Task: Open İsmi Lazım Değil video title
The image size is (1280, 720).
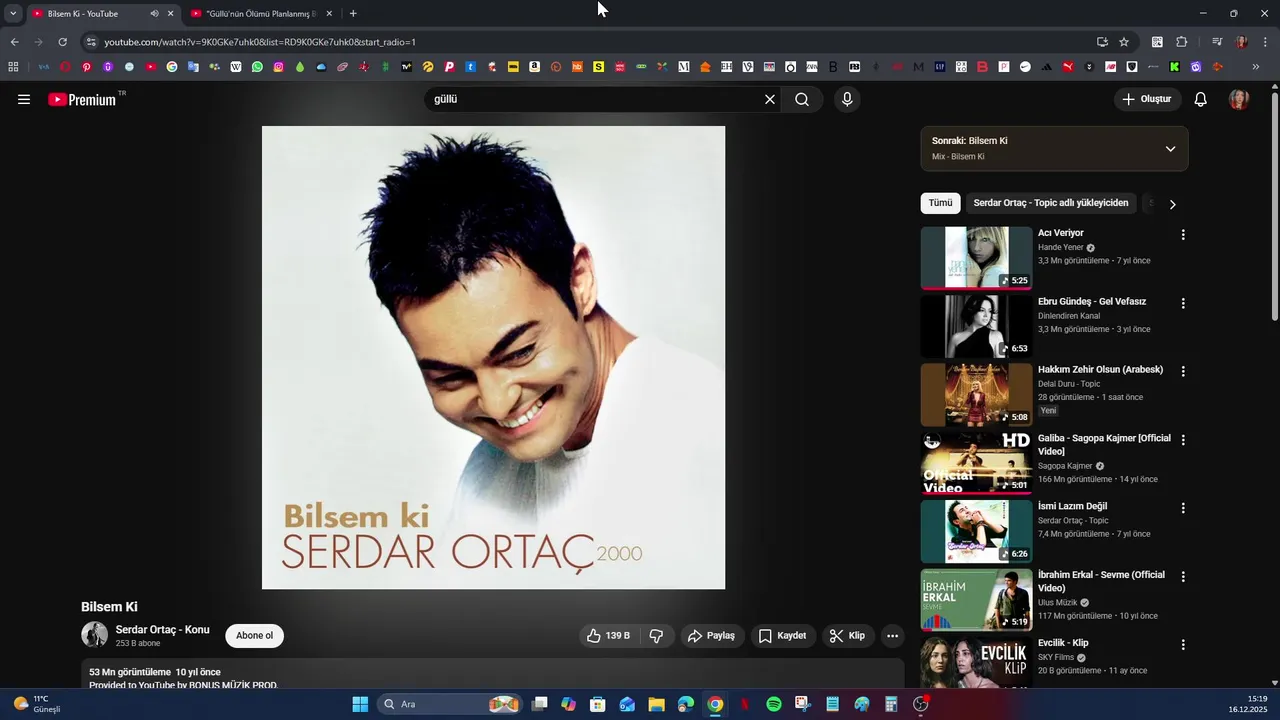Action: 1072,506
